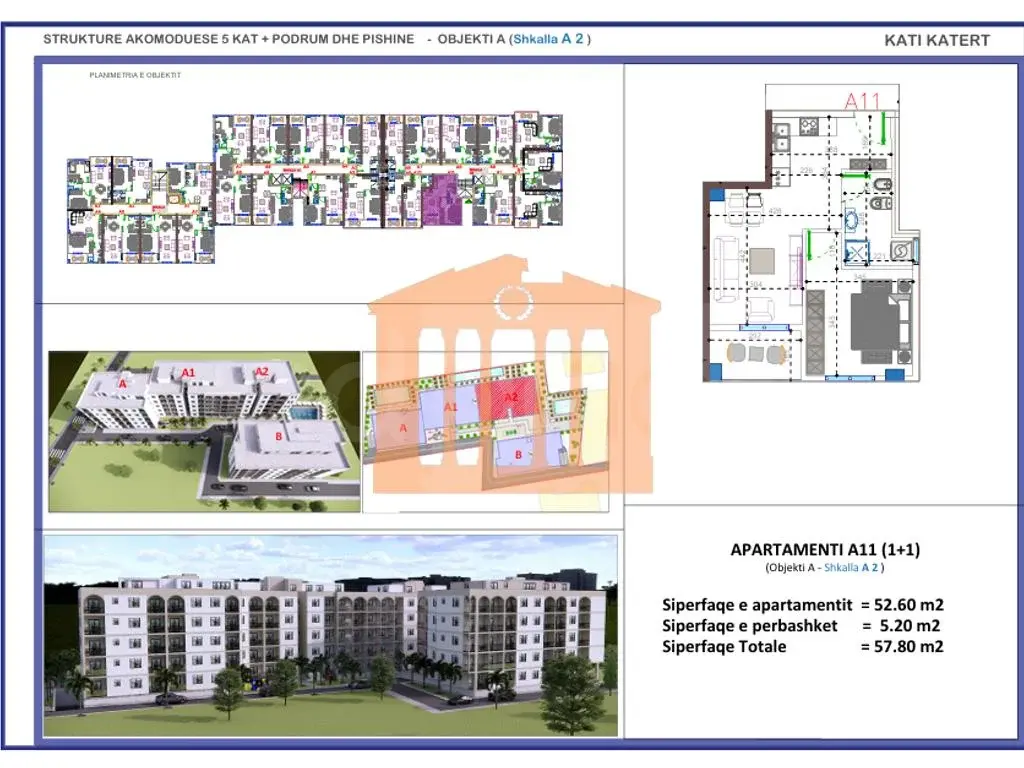Click the KATI KATERT heading
This screenshot has height=768, width=1024.
coord(936,40)
